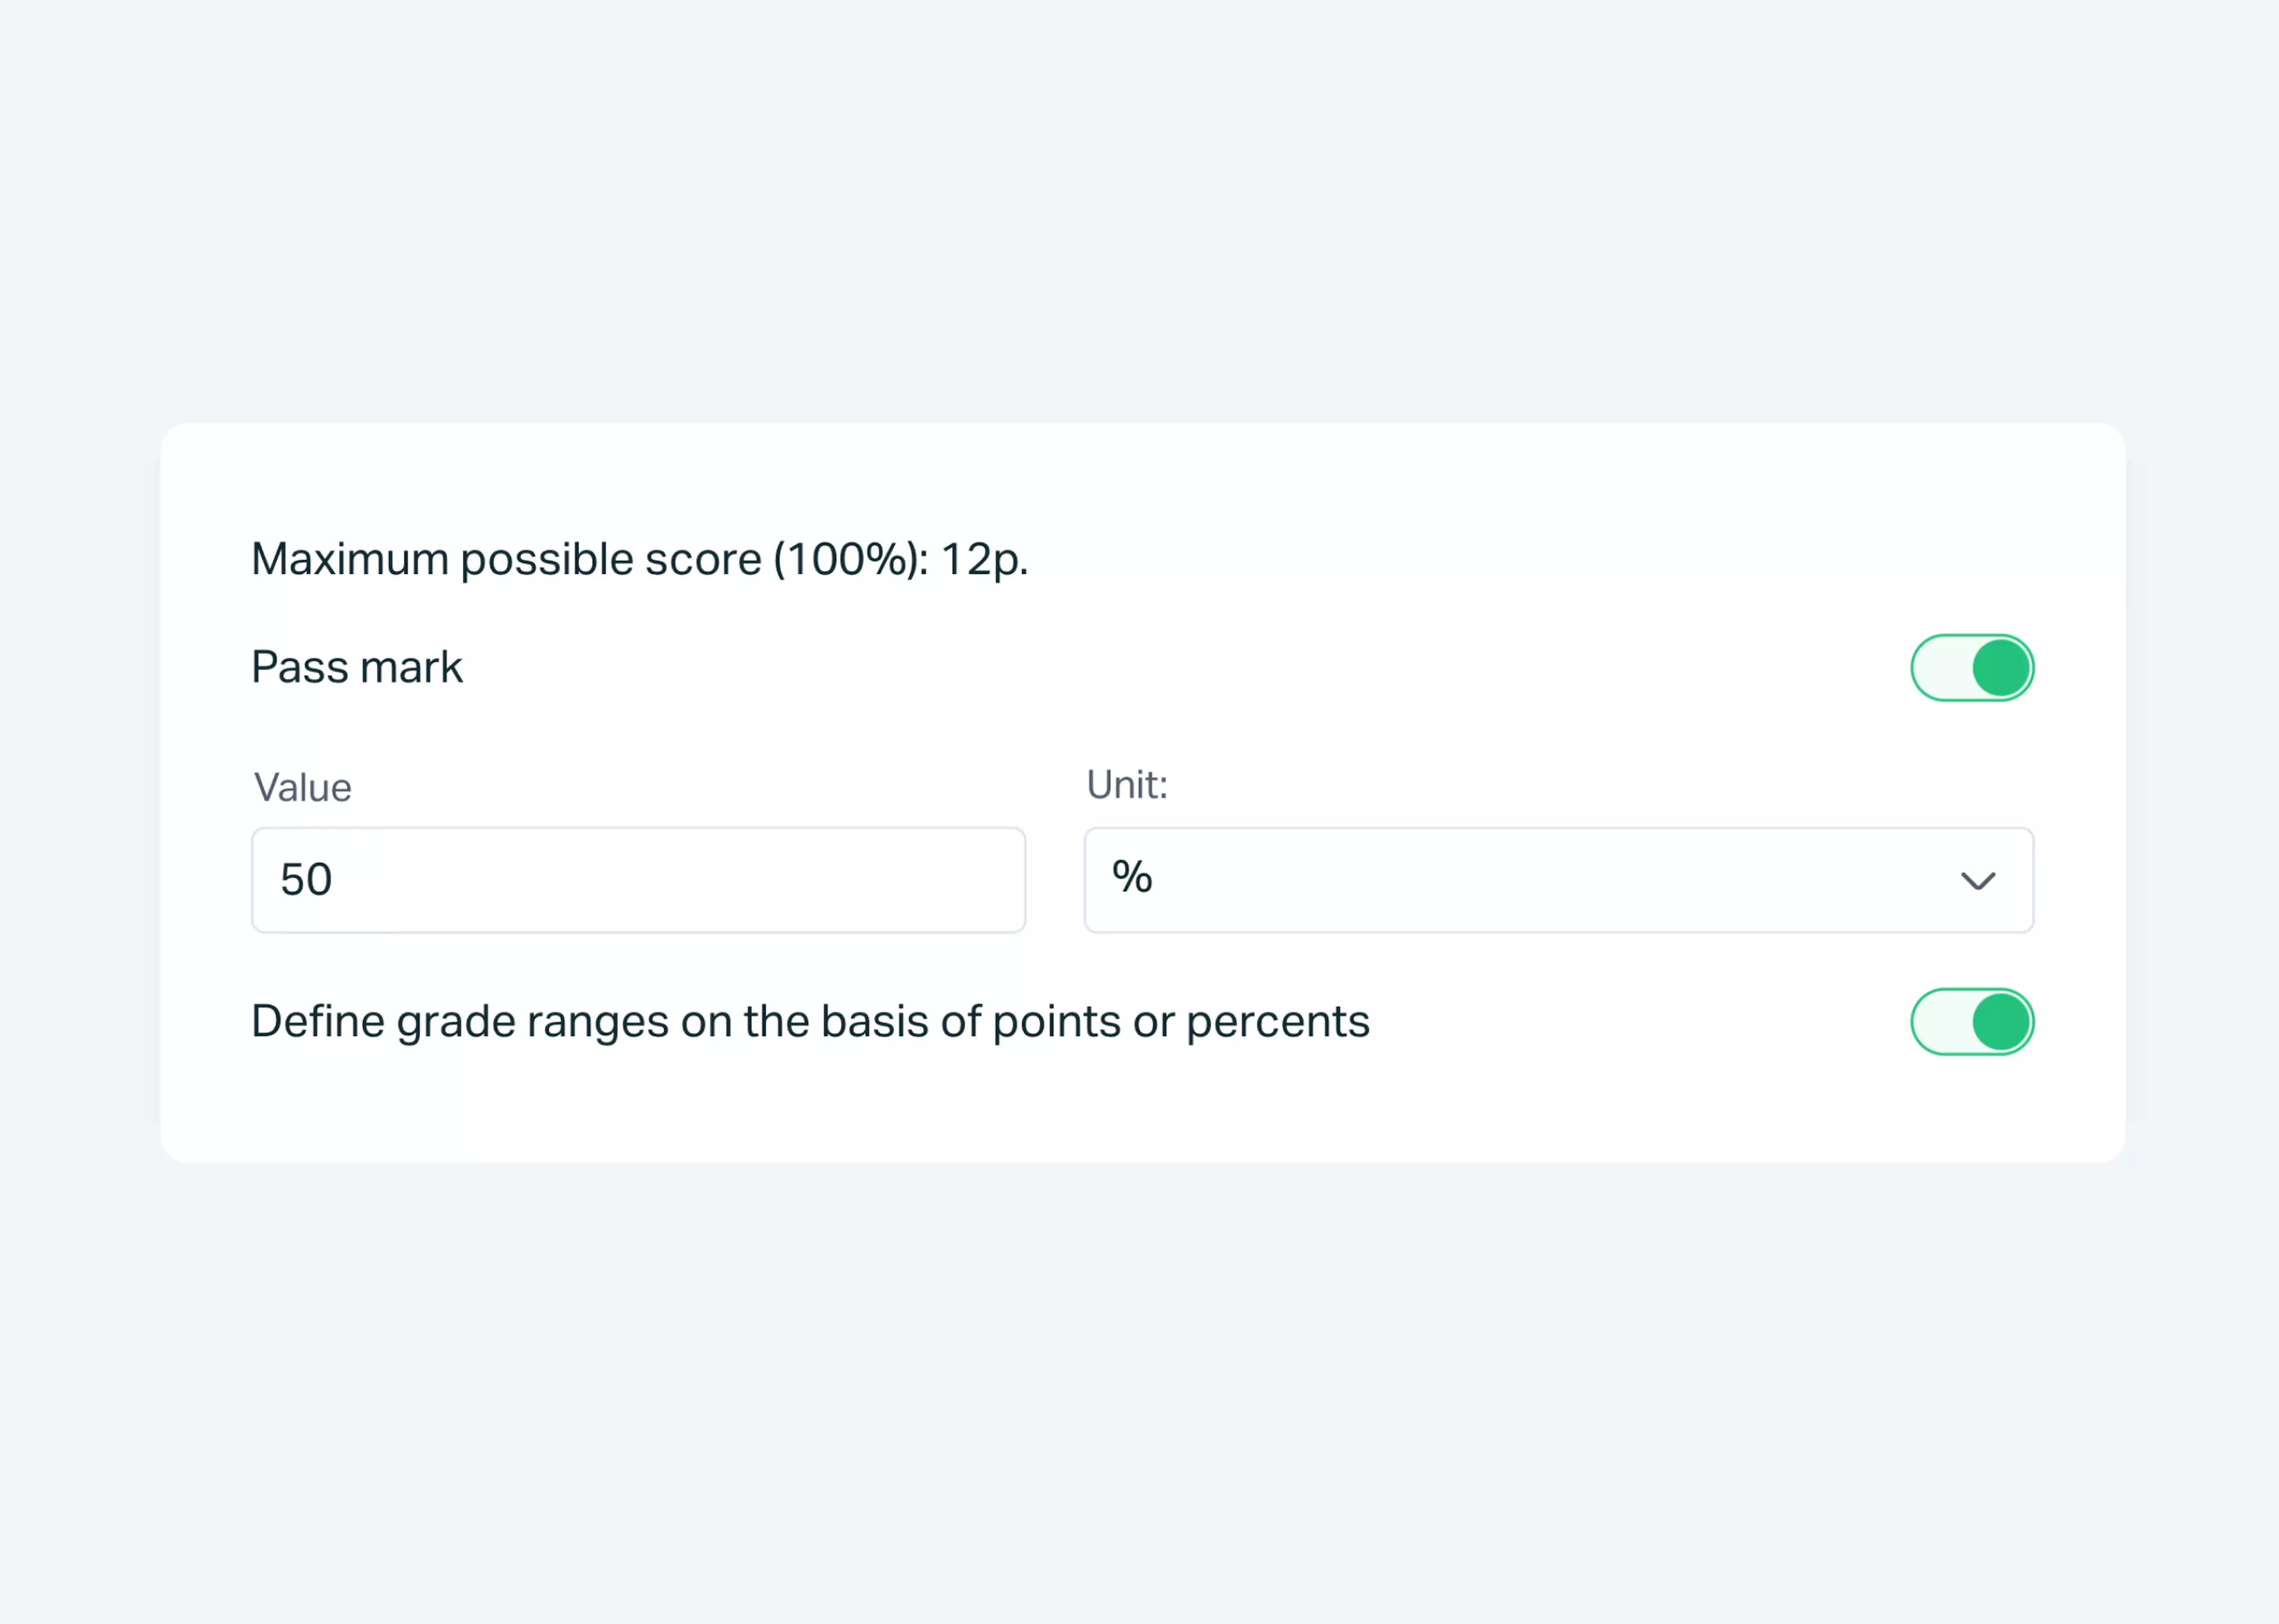This screenshot has height=1624, width=2279.
Task: Click the chevron beside the % field
Action: tap(1977, 880)
